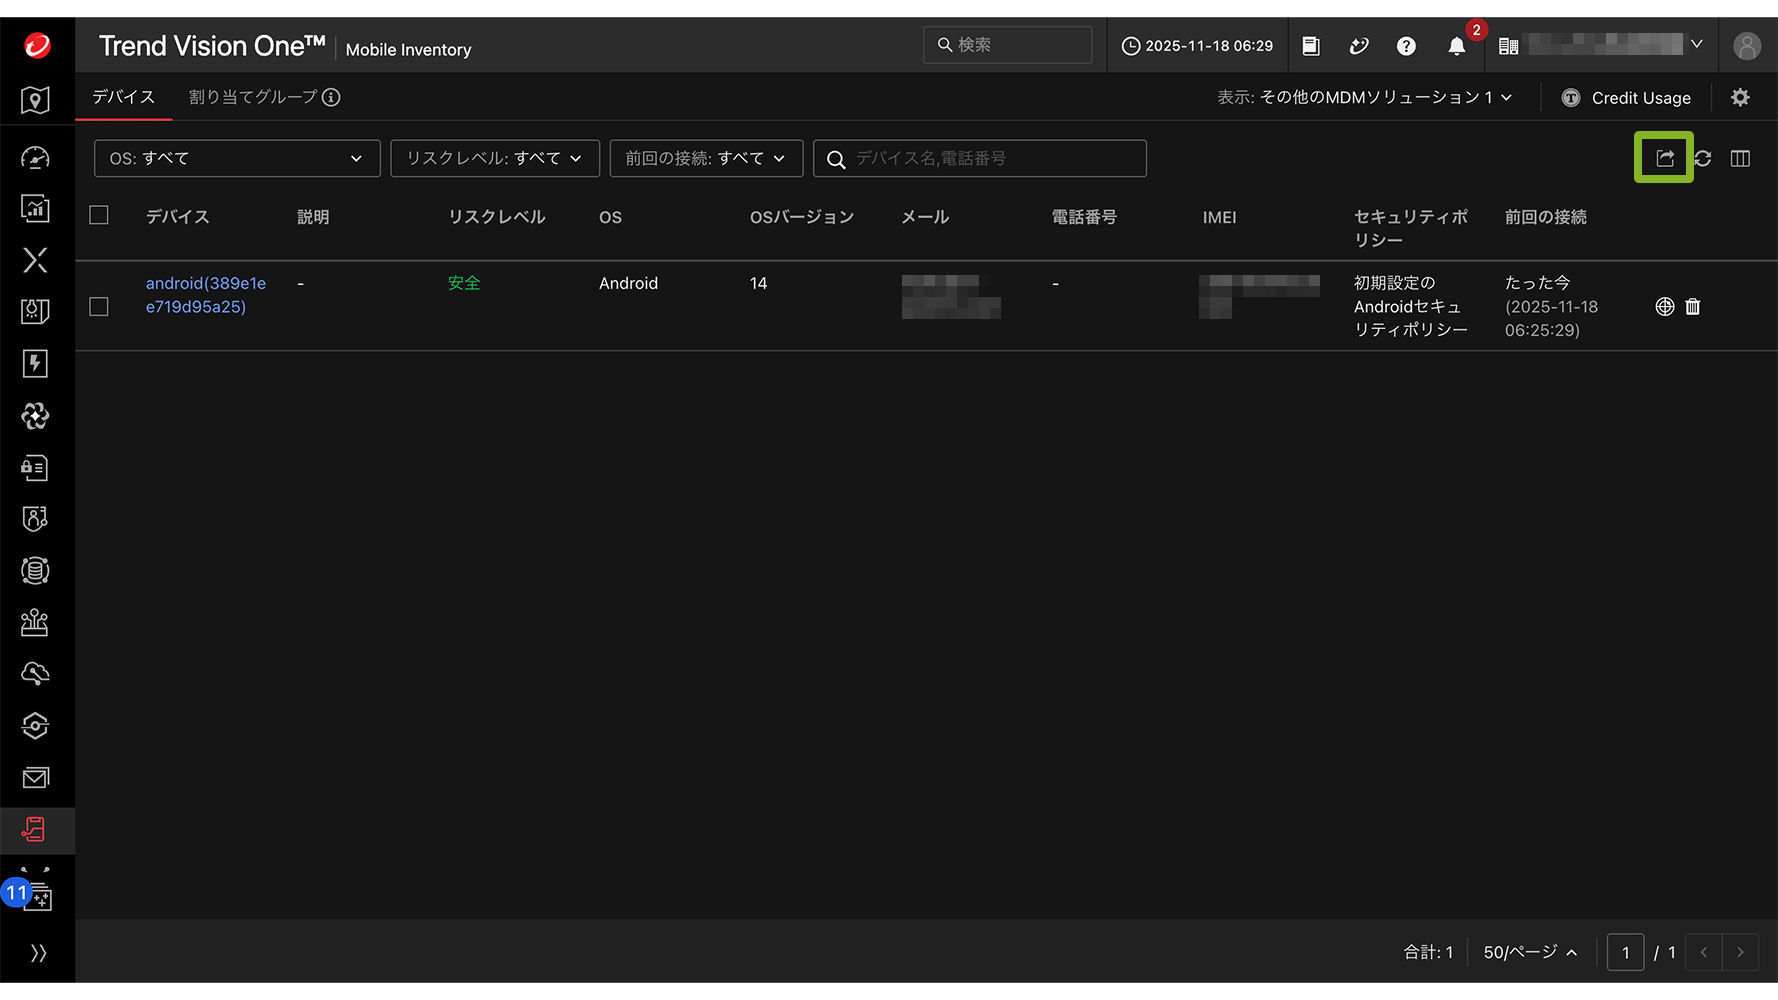
Task: Open the email mail icon in sidebar
Action: point(35,778)
